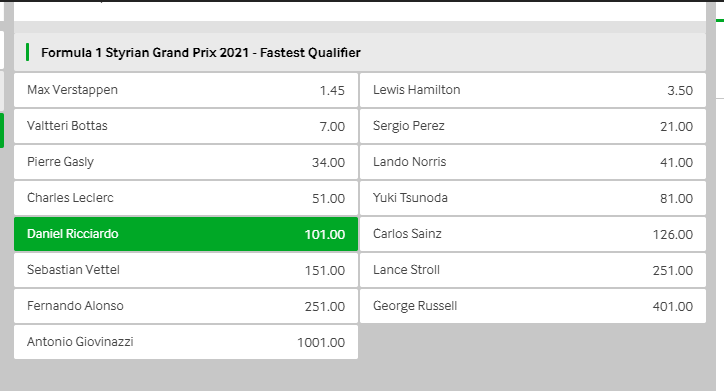
Task: Click the 3.50 price next to Hamilton
Action: point(680,90)
